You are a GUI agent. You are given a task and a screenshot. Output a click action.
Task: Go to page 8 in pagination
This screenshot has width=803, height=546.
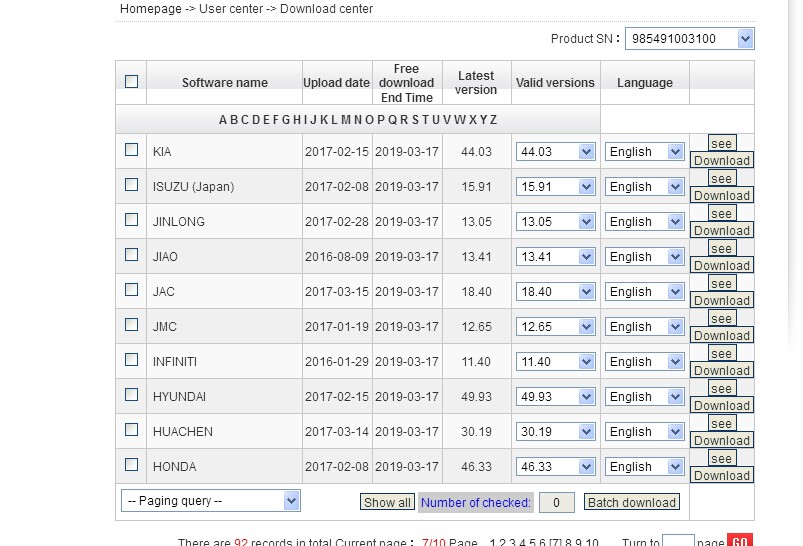click(568, 542)
